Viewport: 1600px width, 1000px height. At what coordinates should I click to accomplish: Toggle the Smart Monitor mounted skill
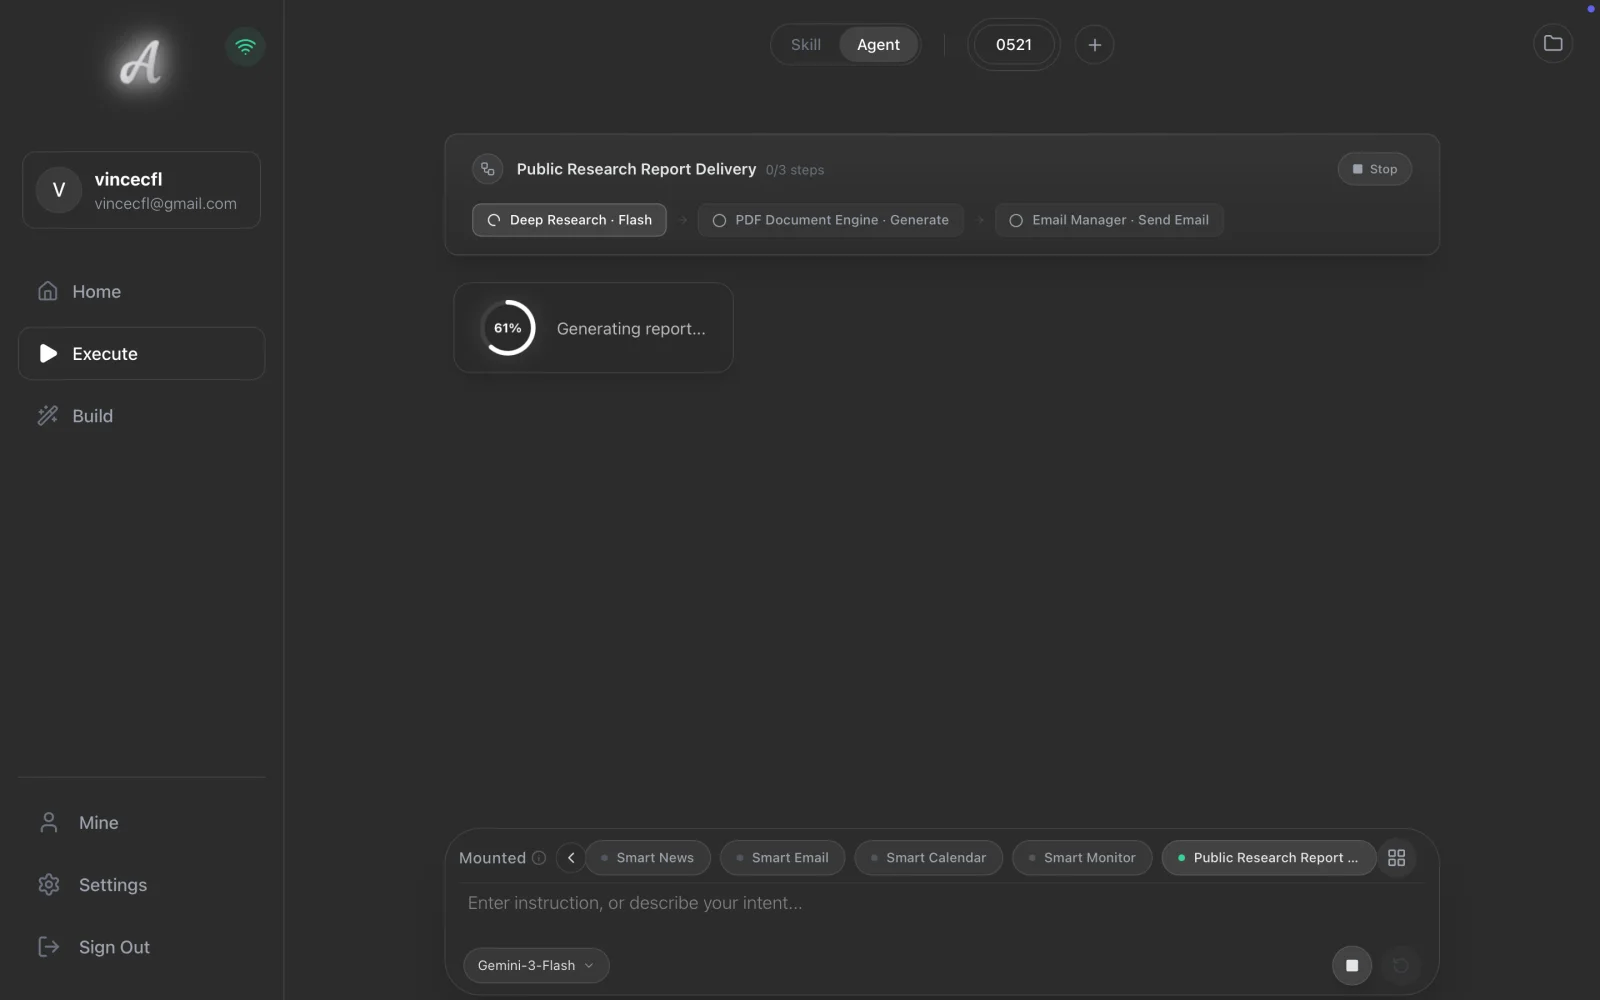tap(1082, 858)
